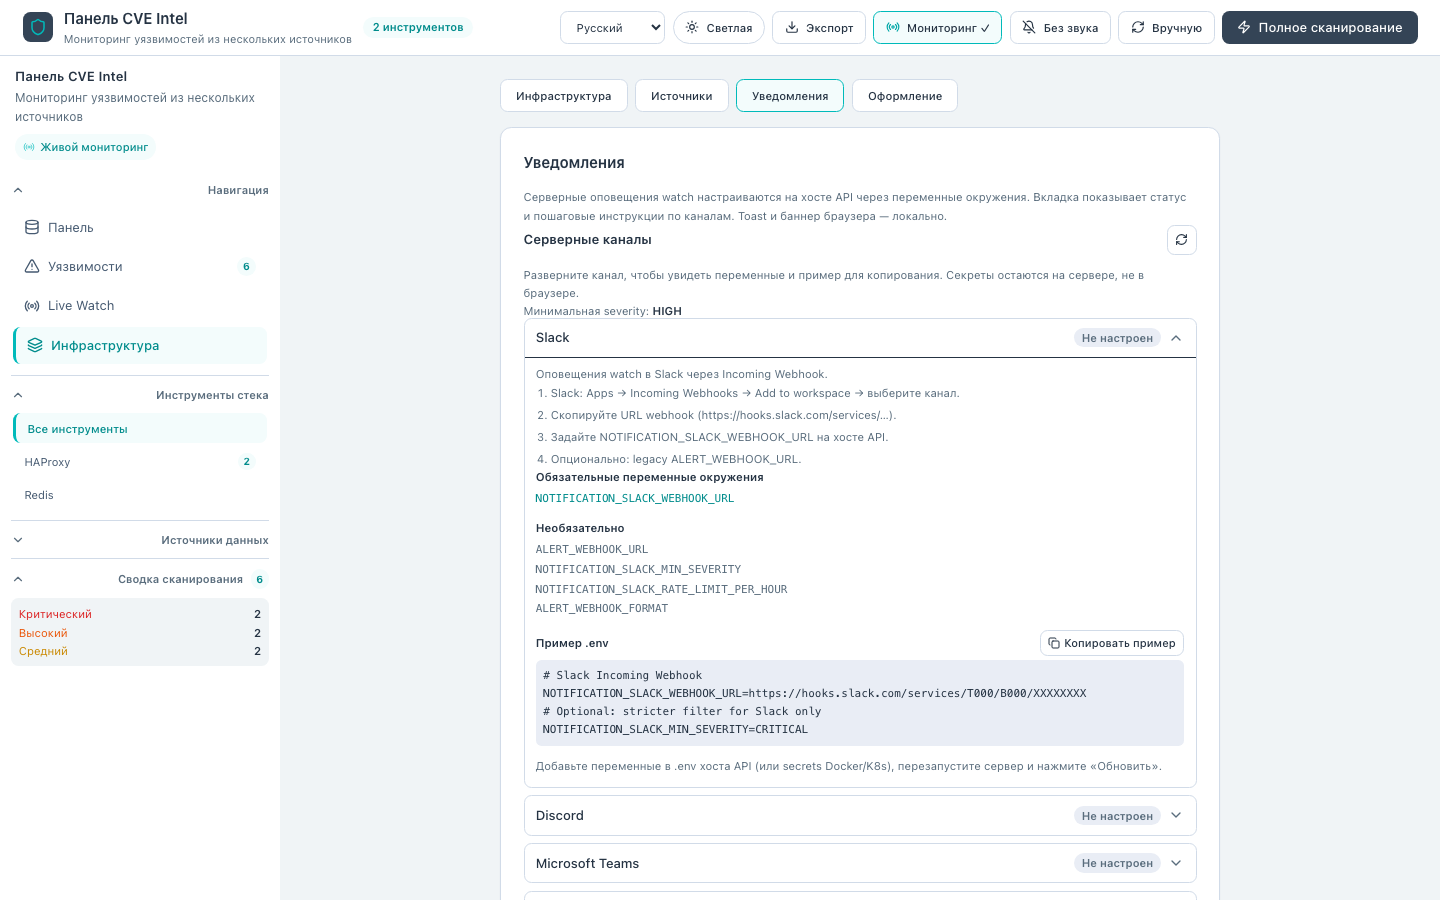Select Инфраструктура in sidebar navigation
The image size is (1440, 900).
(140, 345)
